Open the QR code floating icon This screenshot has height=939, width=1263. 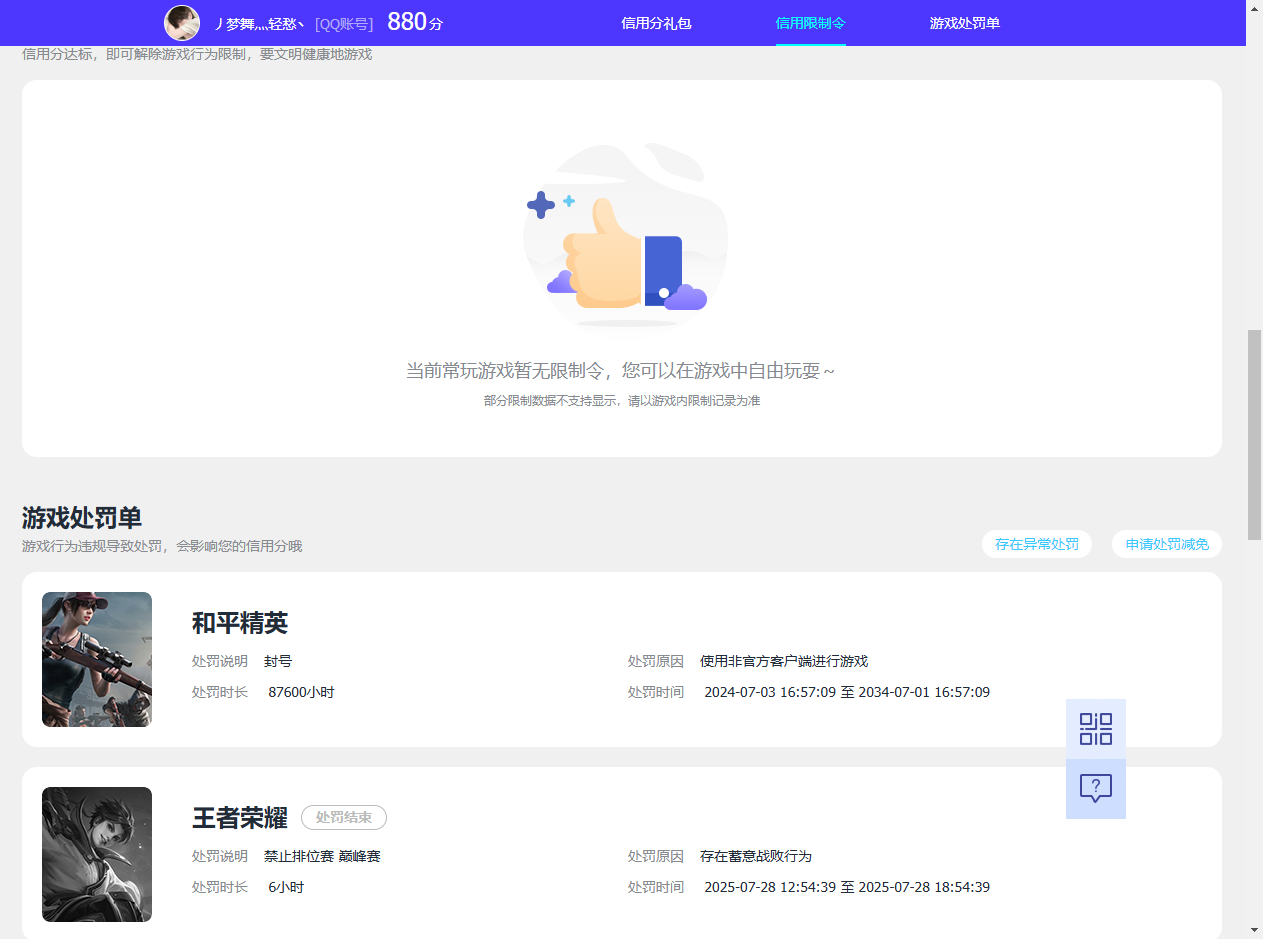click(1096, 729)
